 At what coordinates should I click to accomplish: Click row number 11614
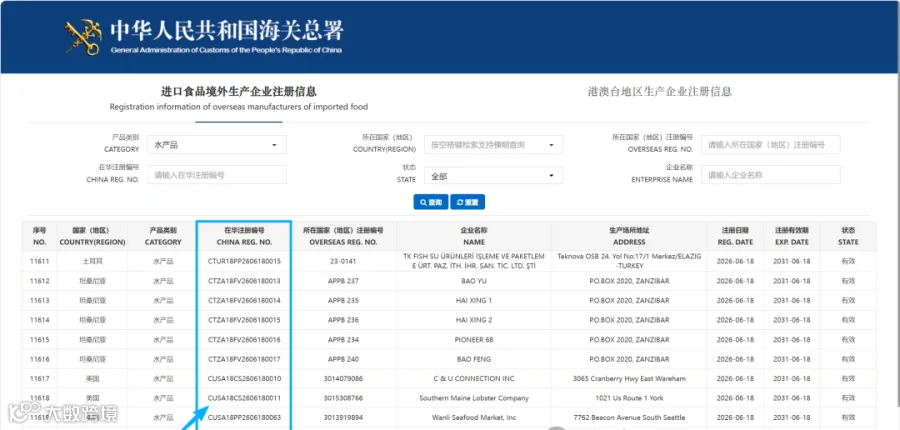point(39,320)
